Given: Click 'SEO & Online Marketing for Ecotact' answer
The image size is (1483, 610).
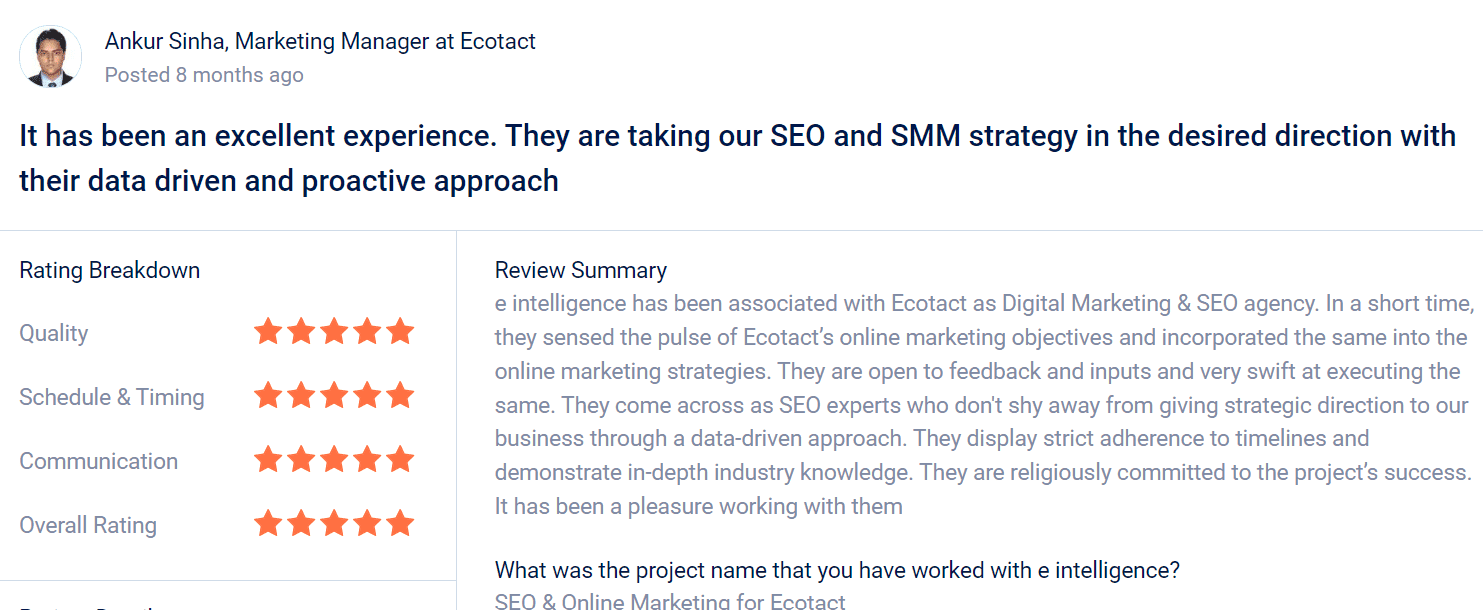Looking at the screenshot, I should pos(670,601).
